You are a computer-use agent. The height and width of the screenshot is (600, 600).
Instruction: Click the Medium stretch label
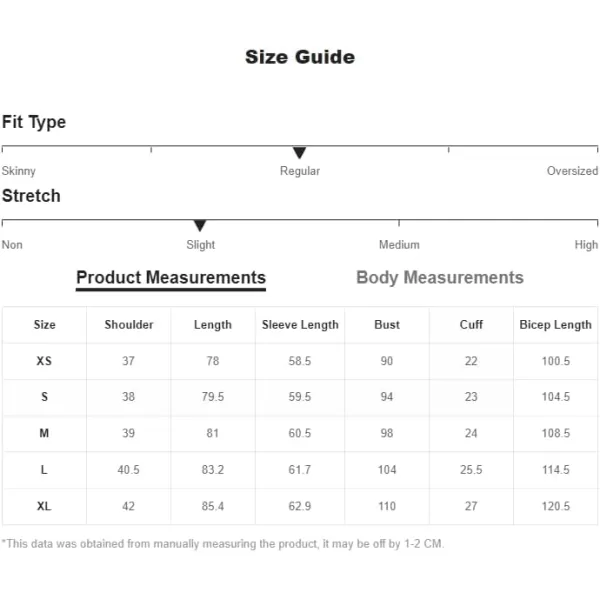pos(399,245)
